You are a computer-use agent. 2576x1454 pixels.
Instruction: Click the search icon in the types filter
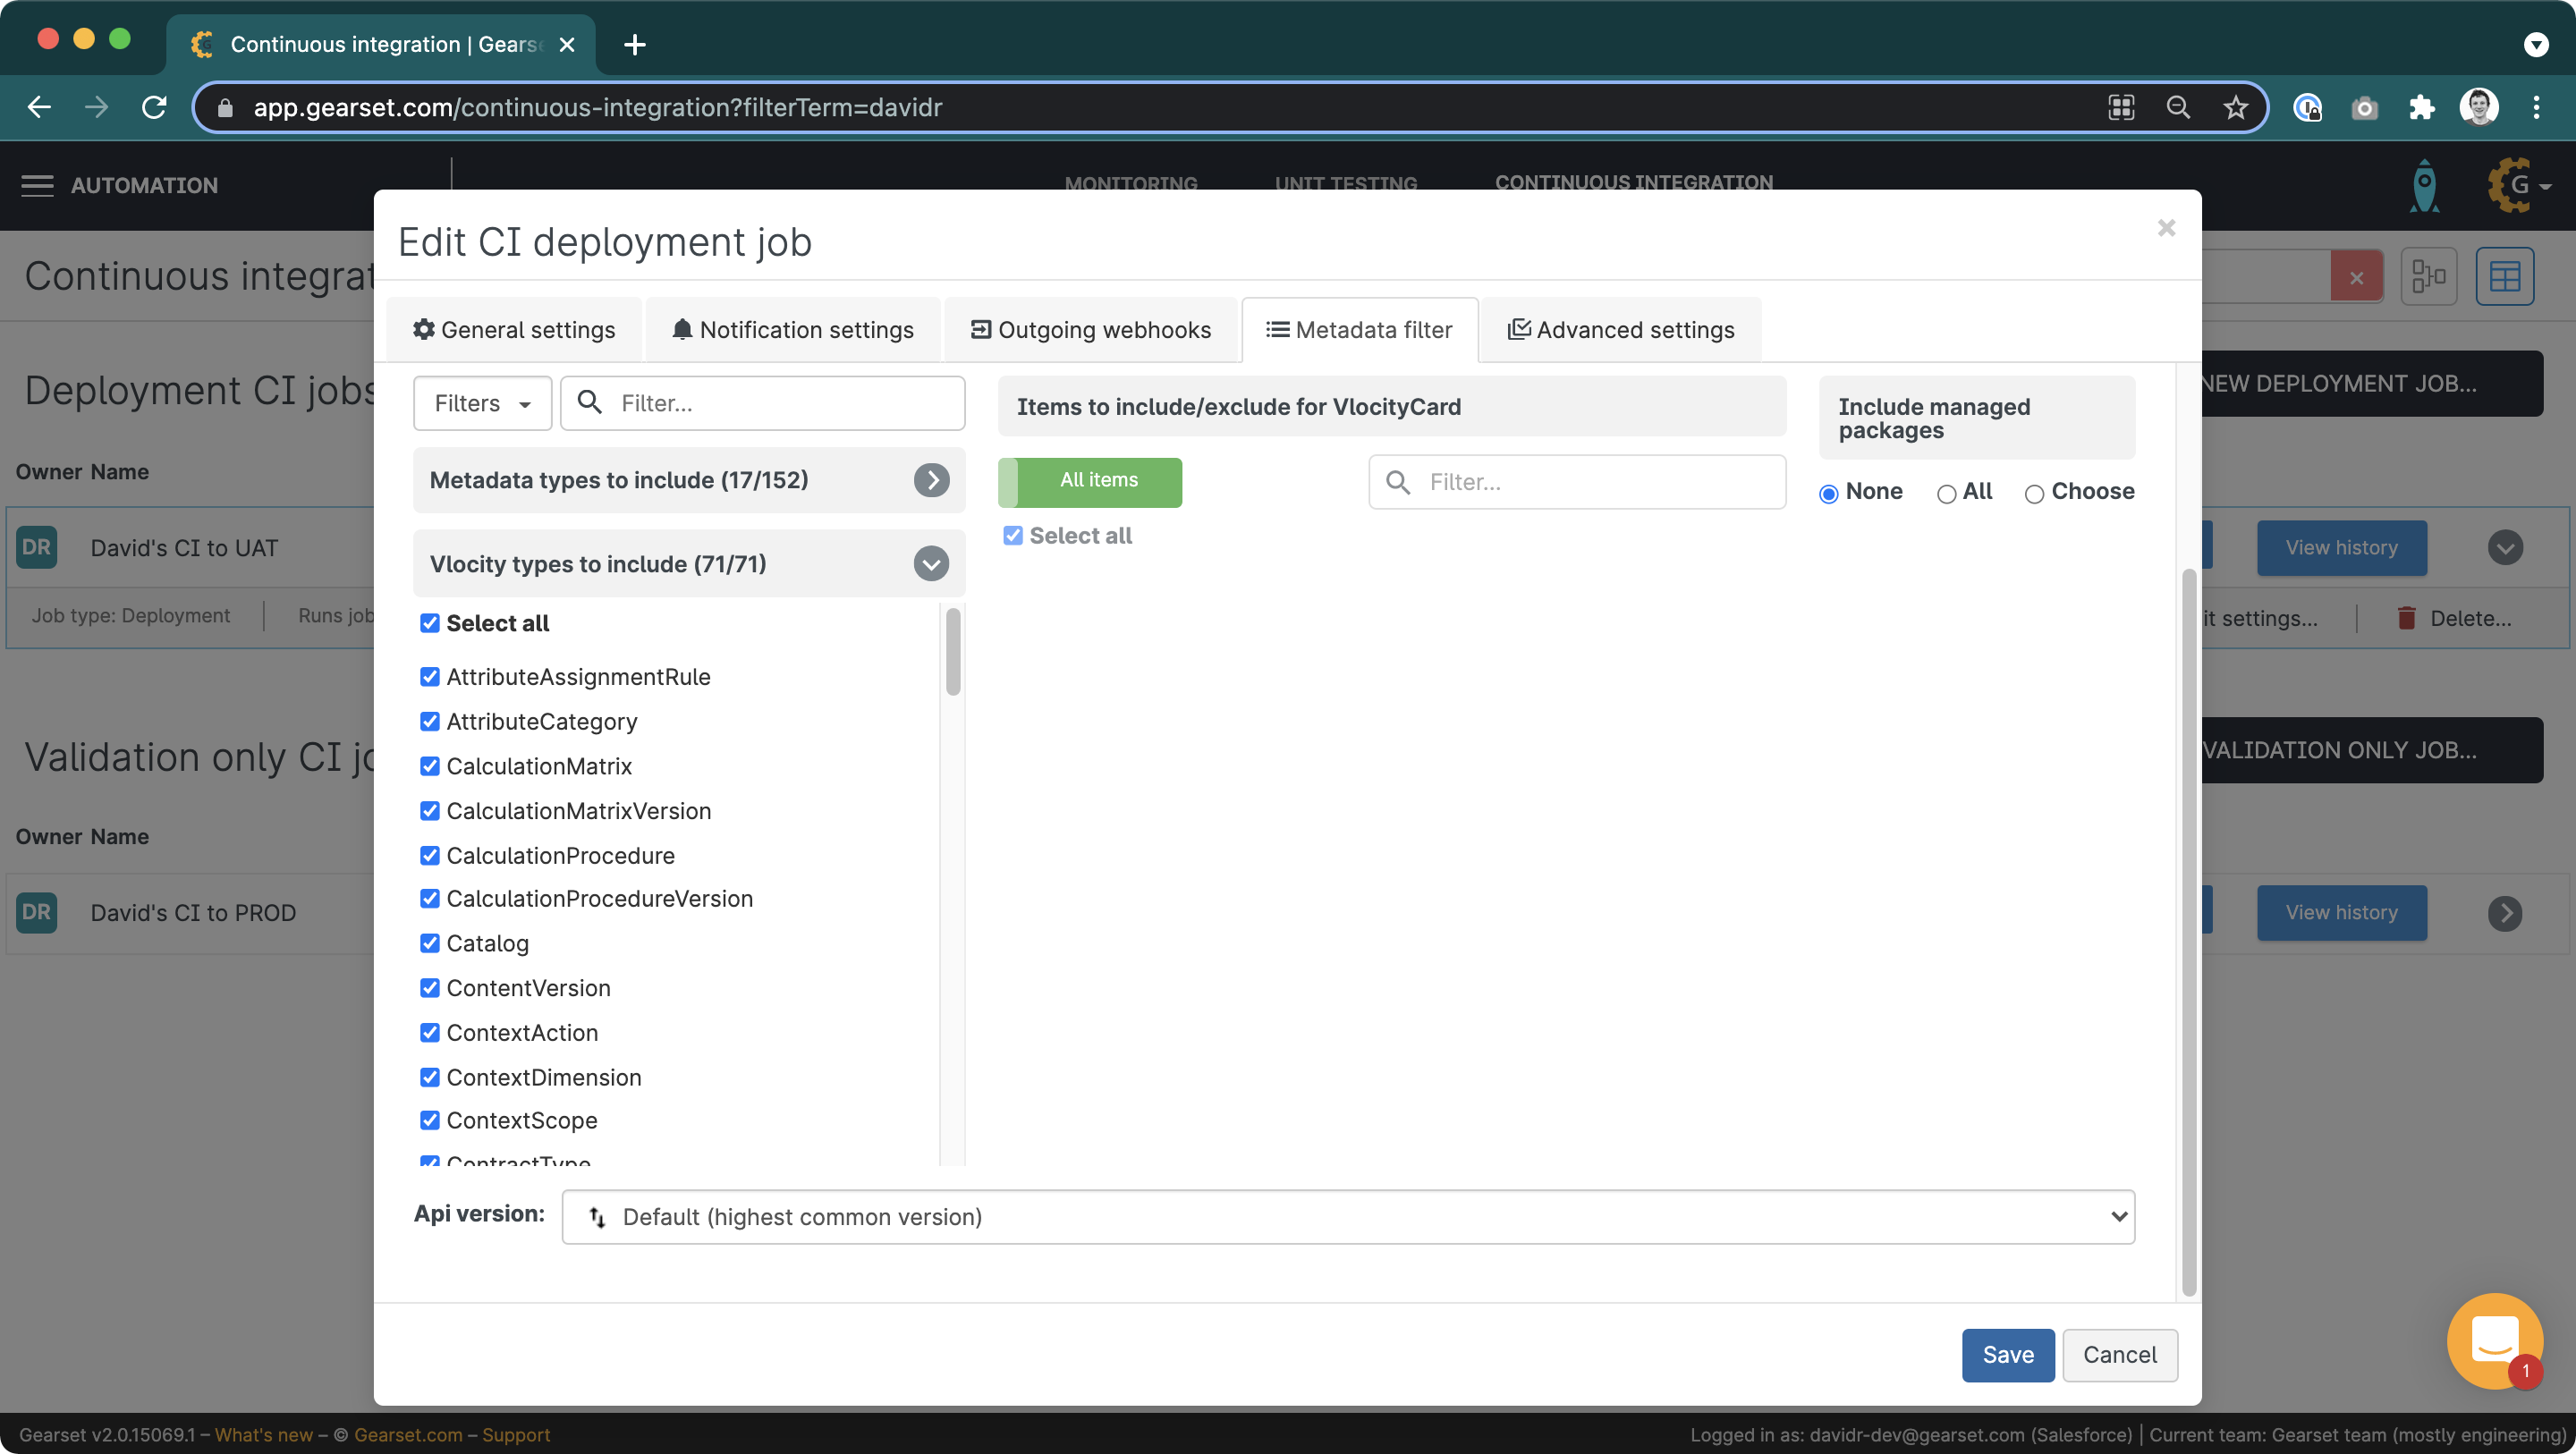click(x=590, y=403)
